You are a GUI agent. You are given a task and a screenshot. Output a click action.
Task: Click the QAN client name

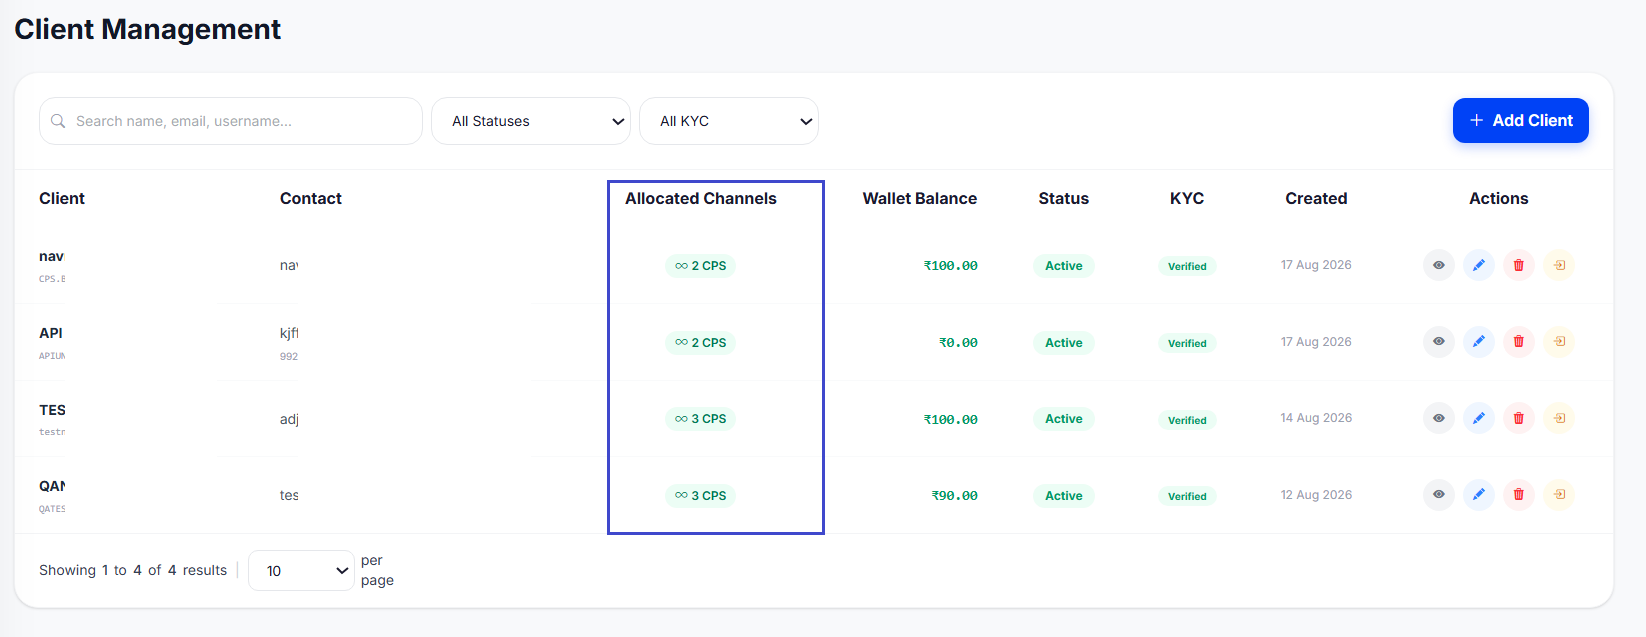pyautogui.click(x=52, y=486)
